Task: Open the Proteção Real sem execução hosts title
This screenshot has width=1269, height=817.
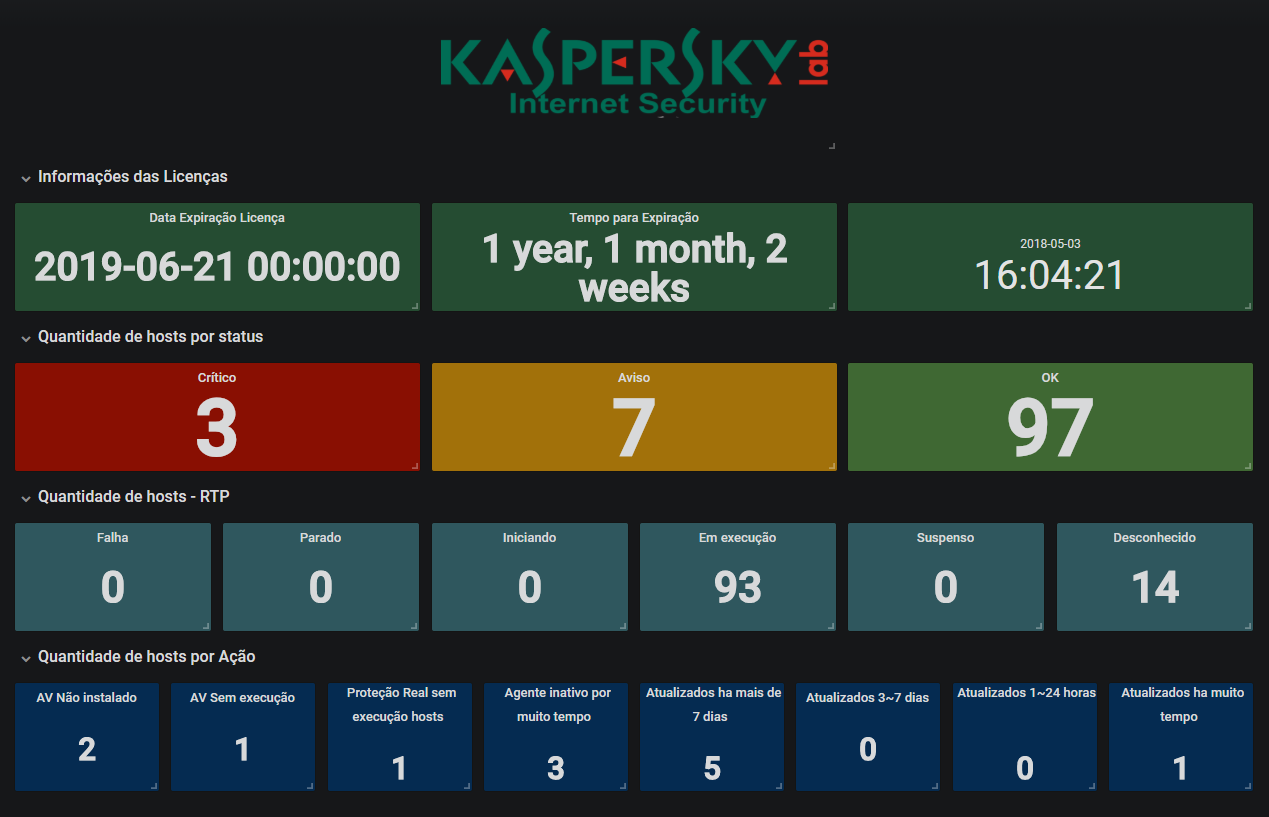Action: (x=399, y=704)
